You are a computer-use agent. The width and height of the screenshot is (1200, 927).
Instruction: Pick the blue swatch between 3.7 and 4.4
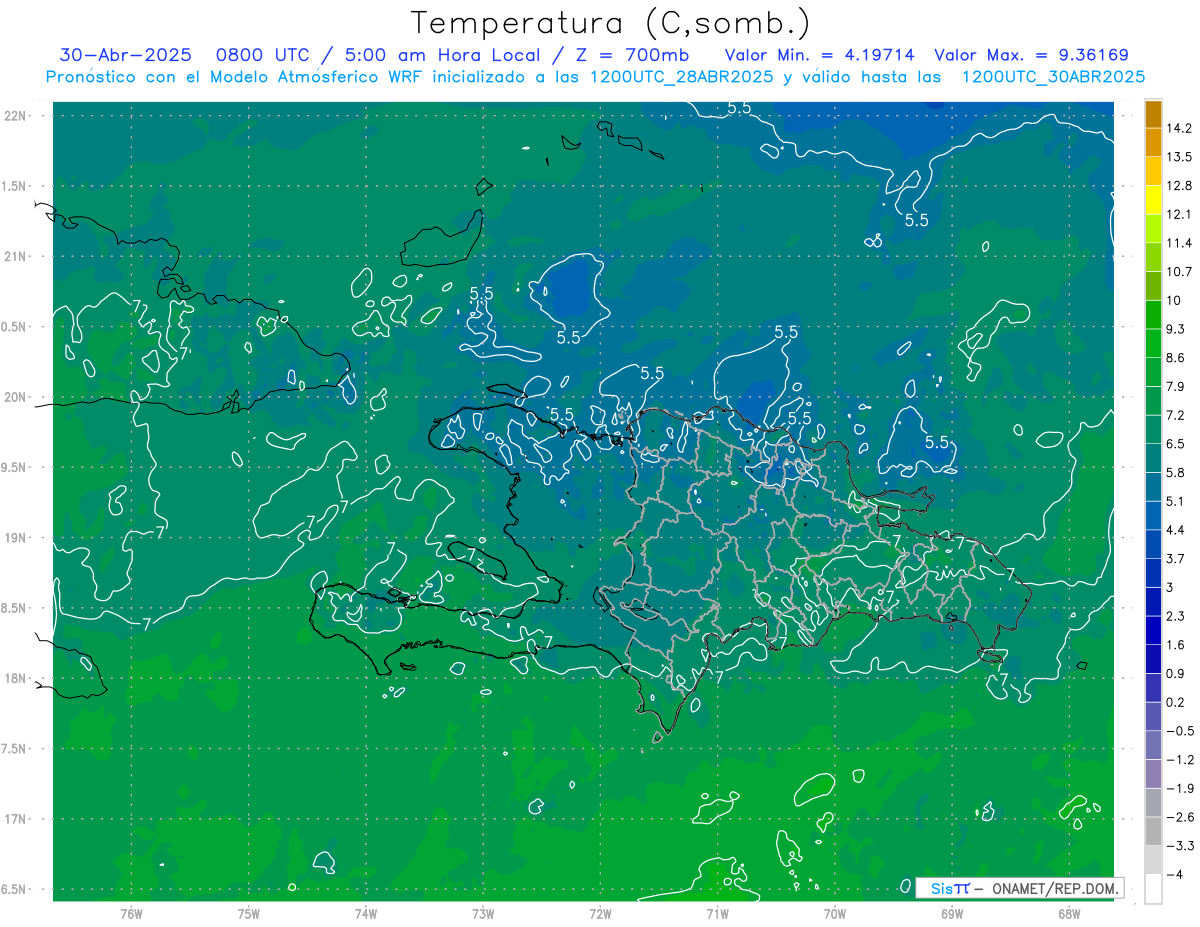pos(1153,544)
